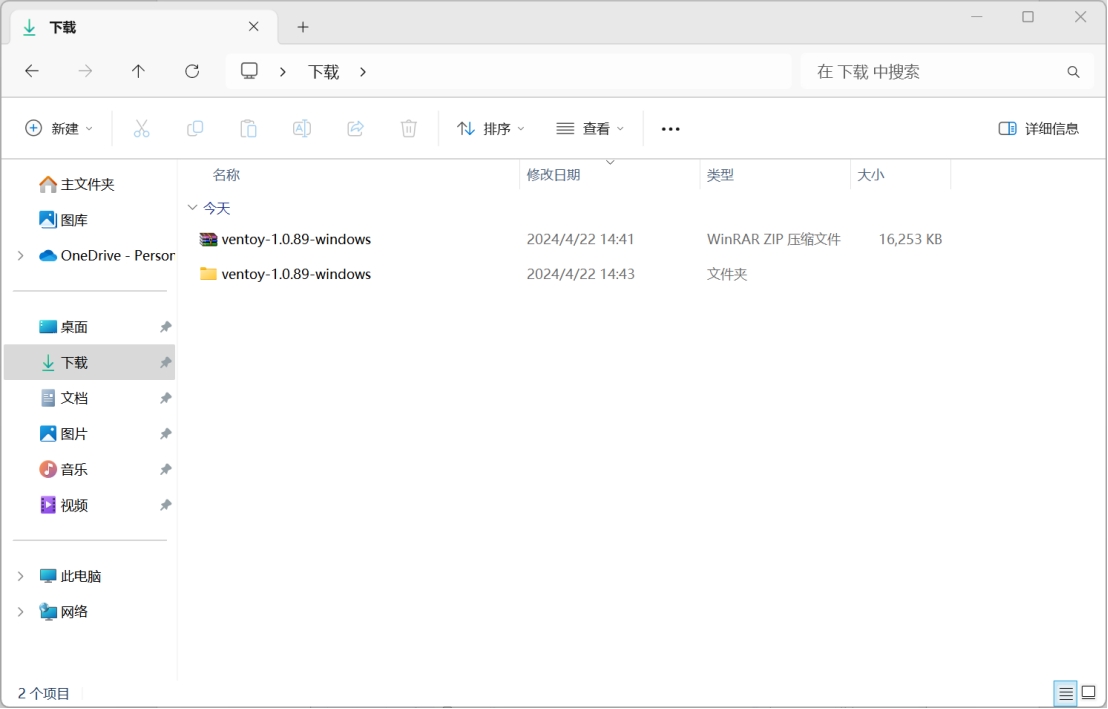1108x709 pixels.
Task: Click the 新建 new item button
Action: 59,128
